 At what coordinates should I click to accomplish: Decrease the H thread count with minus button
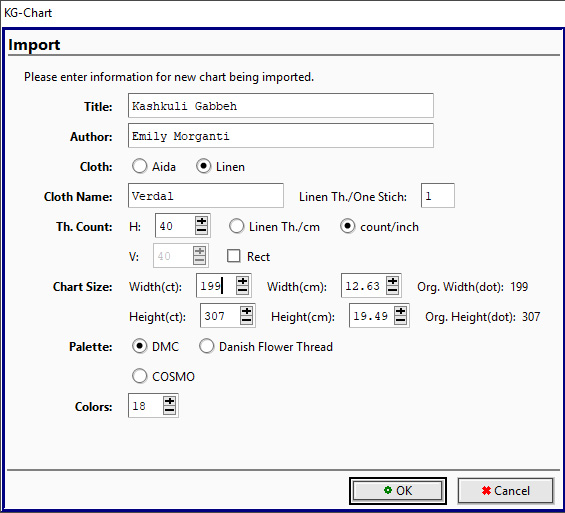tap(201, 231)
